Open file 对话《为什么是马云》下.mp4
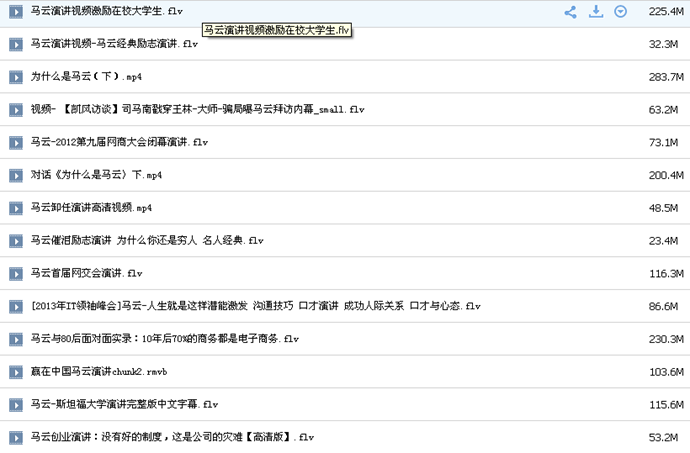Screen dimensions: 690x453 pos(96,175)
